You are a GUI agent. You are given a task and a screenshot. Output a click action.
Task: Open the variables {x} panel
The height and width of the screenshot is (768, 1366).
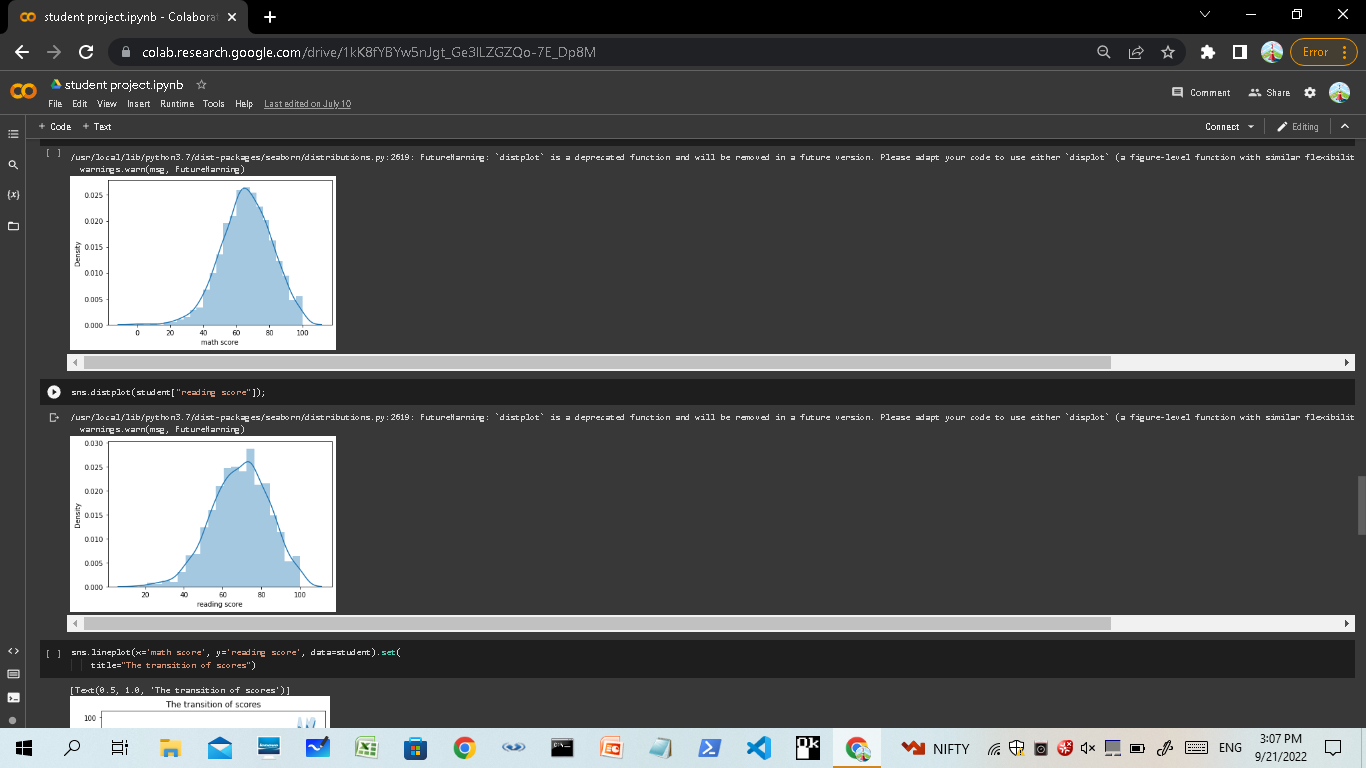tap(13, 195)
